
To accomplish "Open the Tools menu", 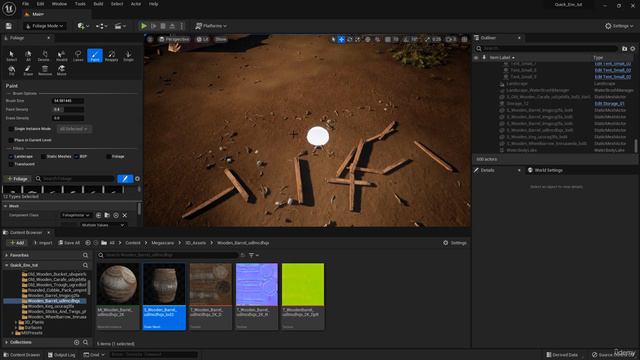I will (80, 4).
